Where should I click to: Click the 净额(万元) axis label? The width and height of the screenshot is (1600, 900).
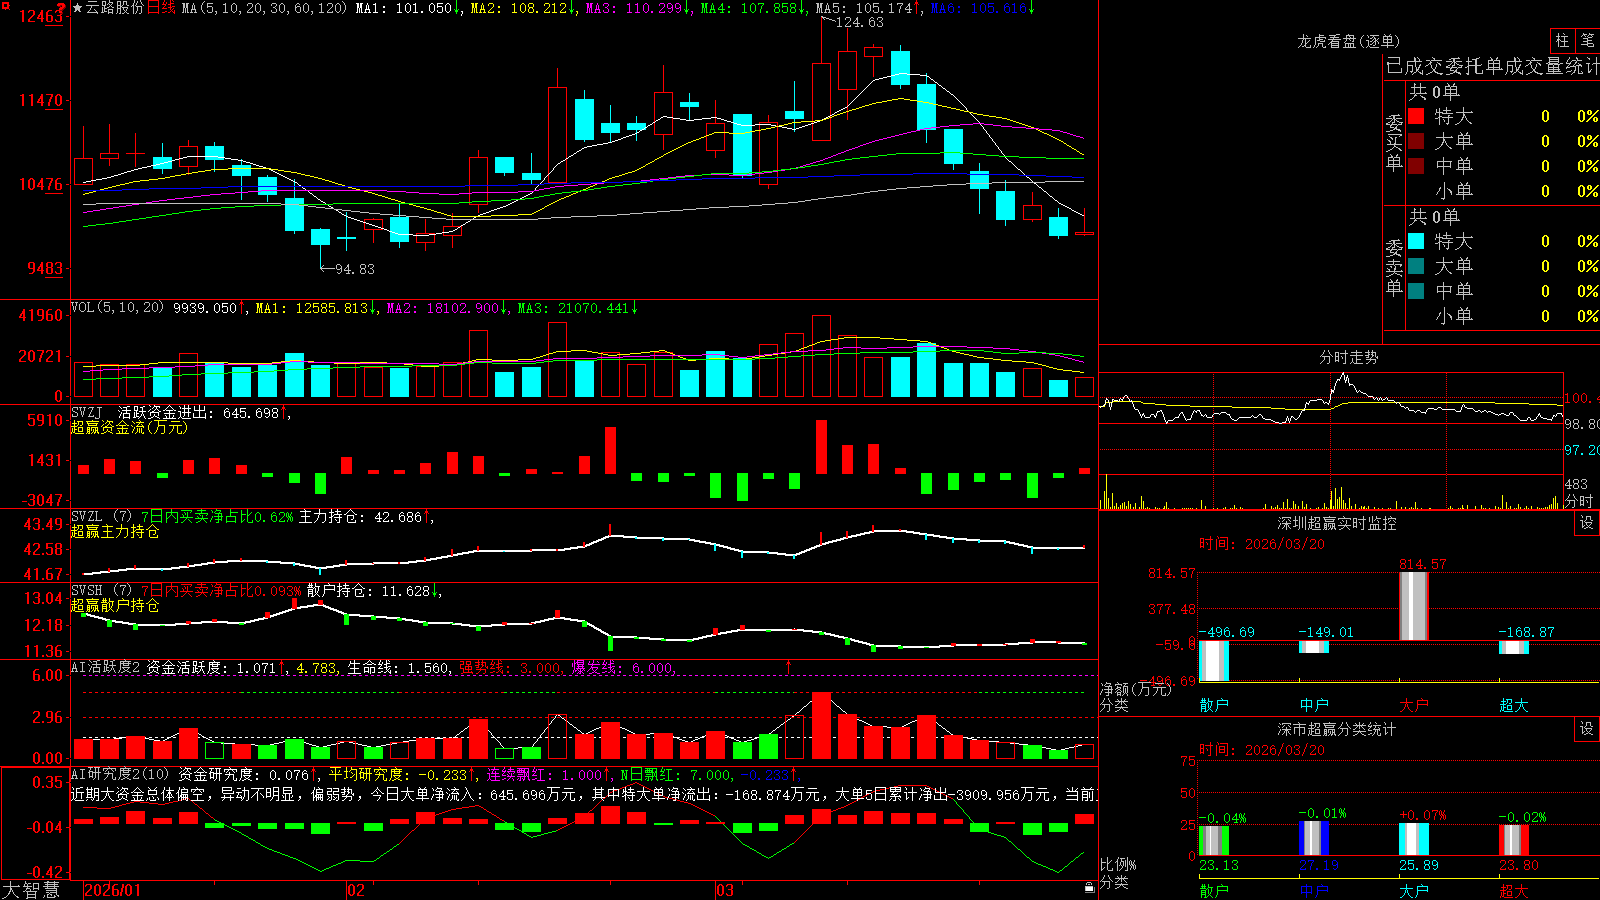[x=1135, y=689]
